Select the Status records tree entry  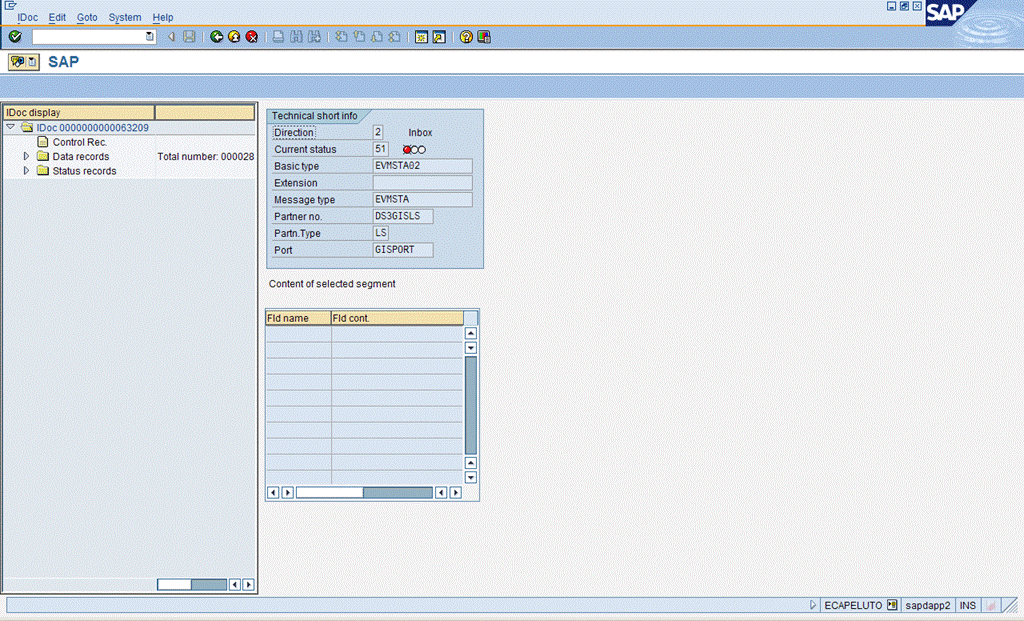84,171
